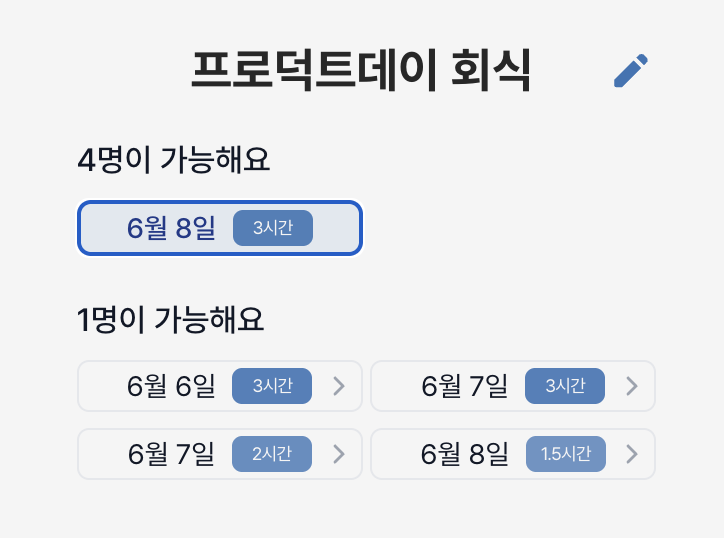Expand chevron on 6월 7일 3시간 card
This screenshot has height=538, width=724.
632,386
